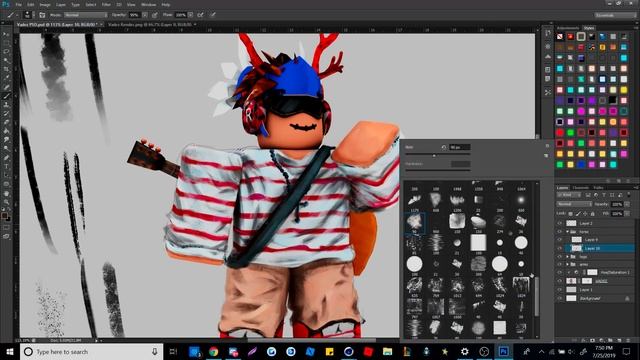Toggle the Brush panel from options bar
This screenshot has height=360, width=640.
(42, 15)
